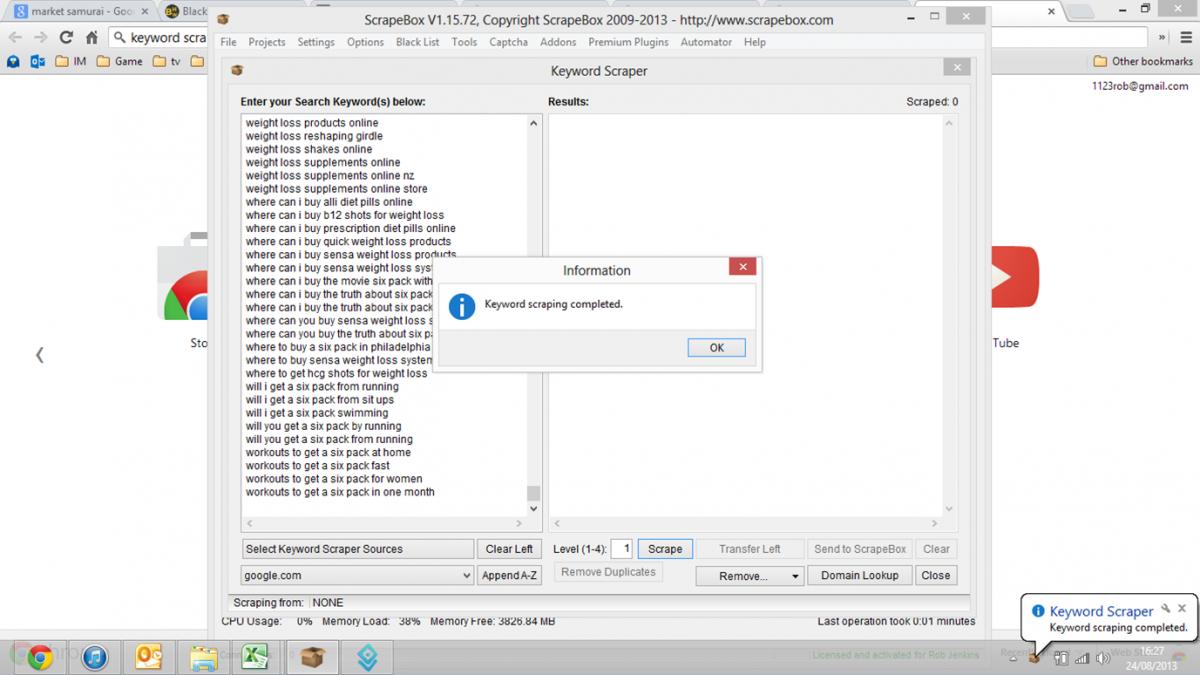
Task: Select 'where to get hcg shots for weight loss'
Action: pyautogui.click(x=336, y=373)
